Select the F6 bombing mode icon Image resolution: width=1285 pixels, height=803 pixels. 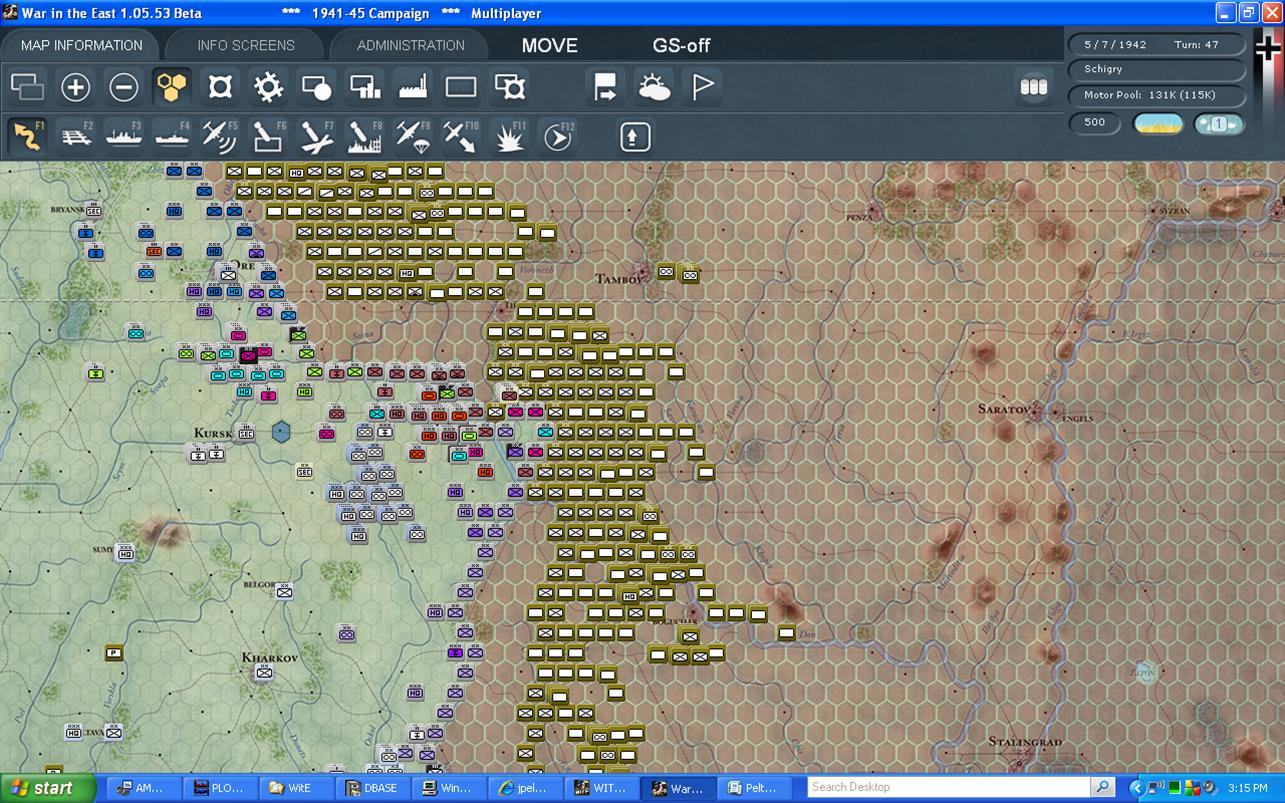(x=268, y=136)
